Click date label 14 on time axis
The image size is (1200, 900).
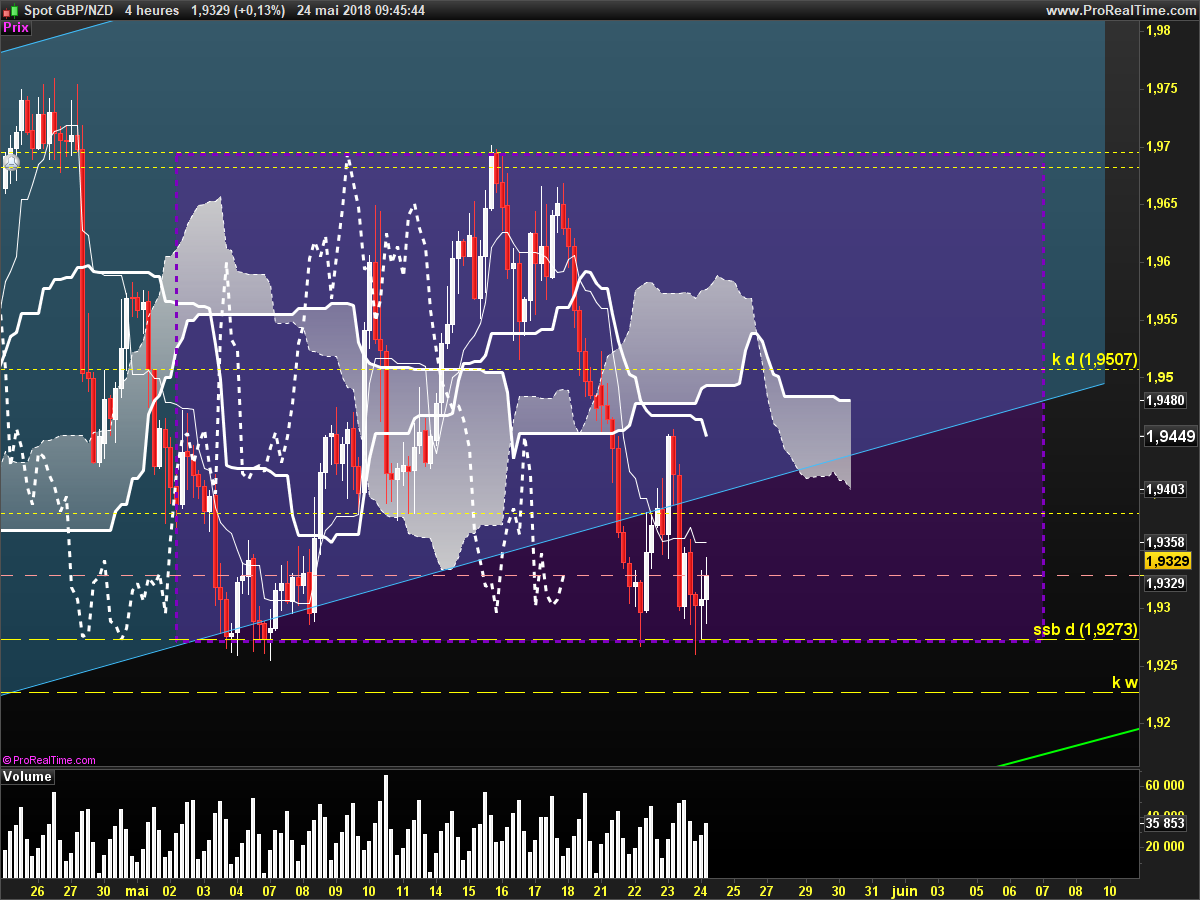(x=435, y=889)
